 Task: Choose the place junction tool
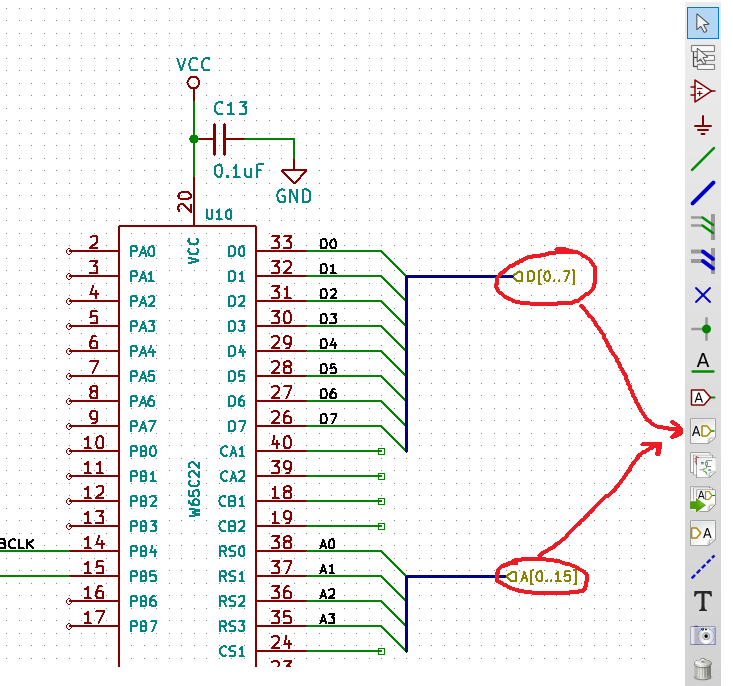point(703,328)
